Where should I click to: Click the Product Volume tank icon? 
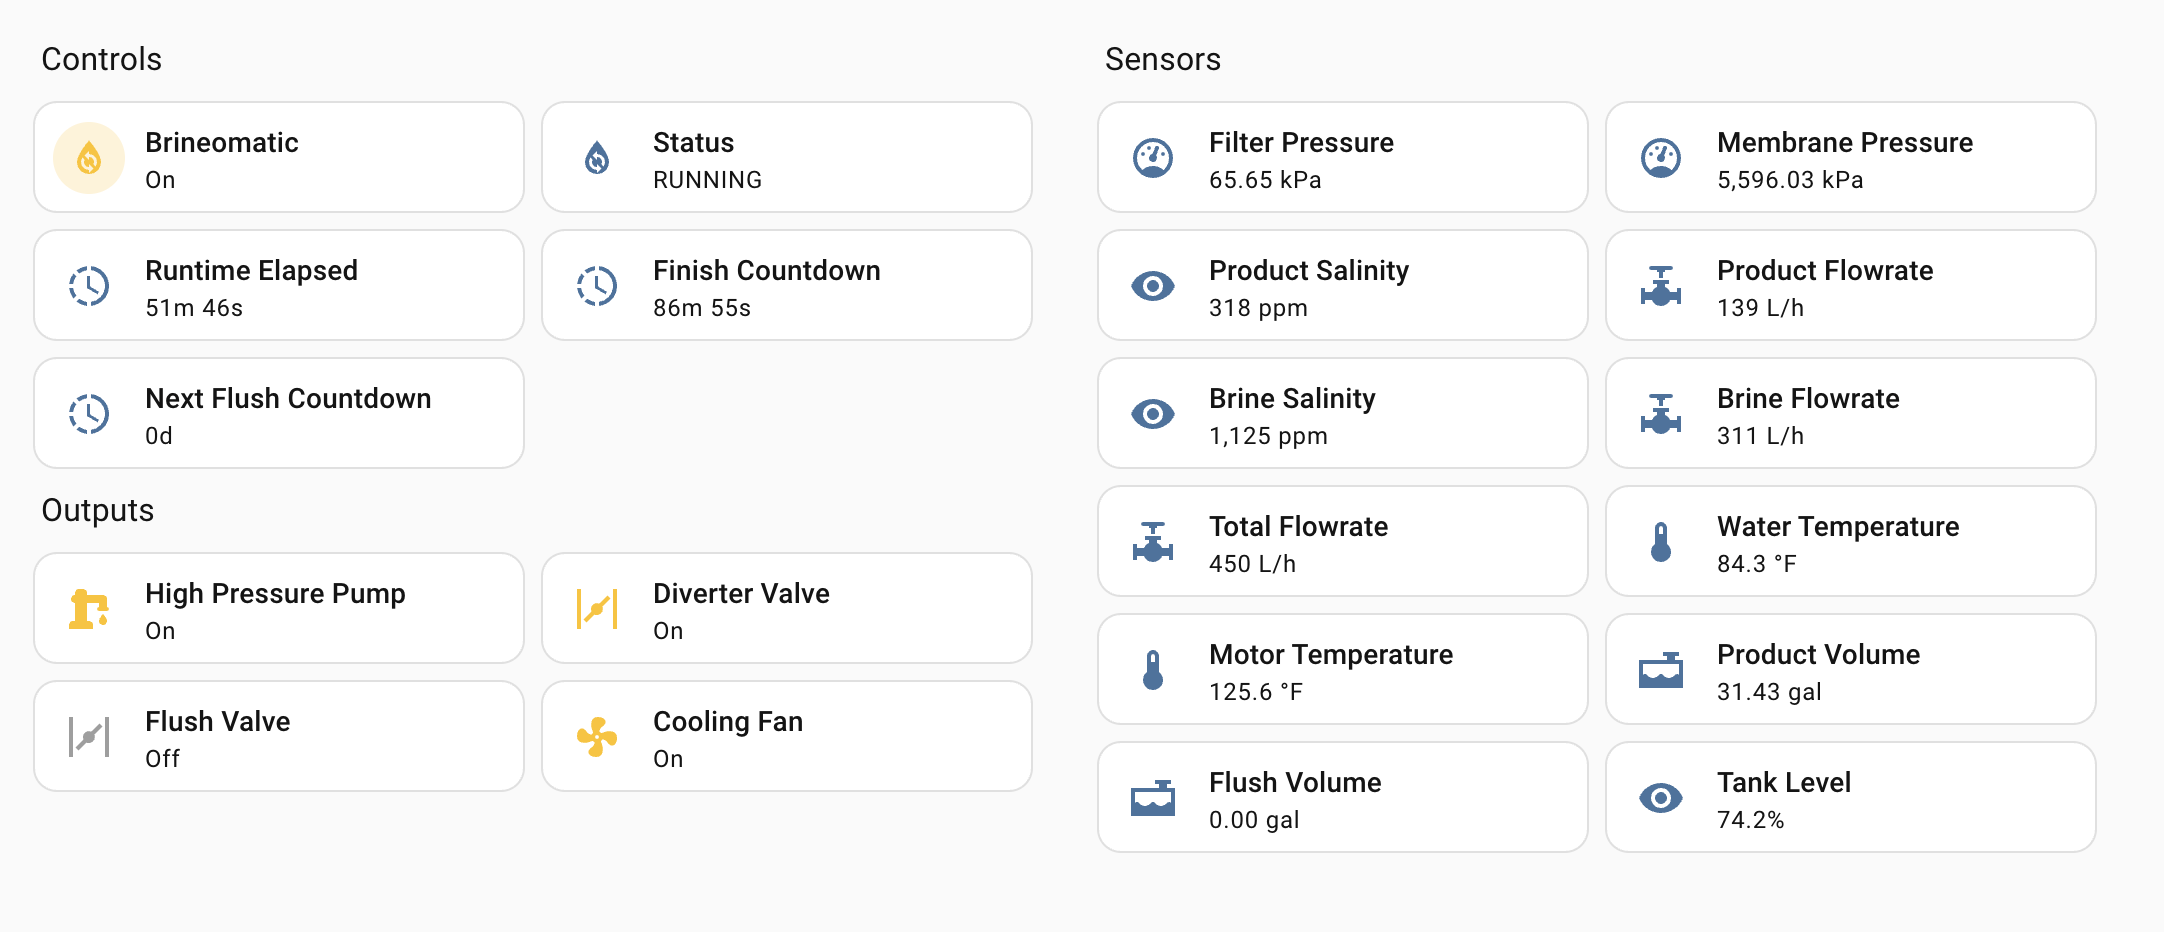pos(1661,669)
